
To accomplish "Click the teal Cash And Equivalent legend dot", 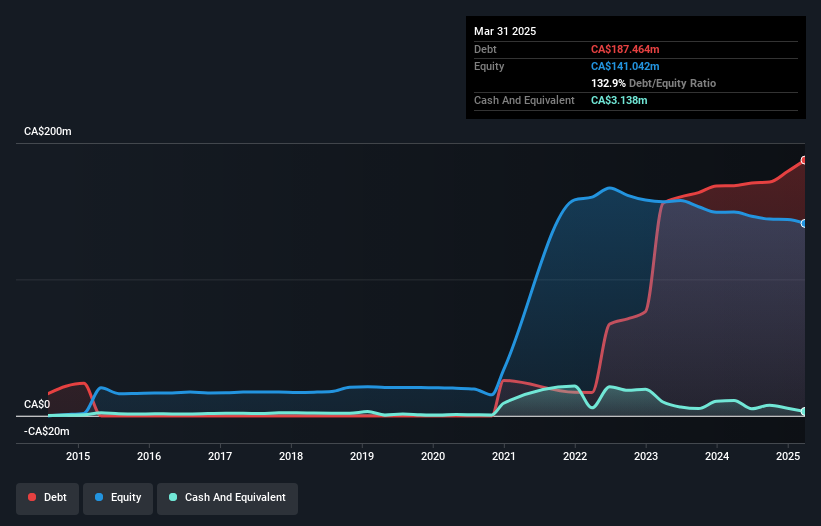I will (x=173, y=497).
